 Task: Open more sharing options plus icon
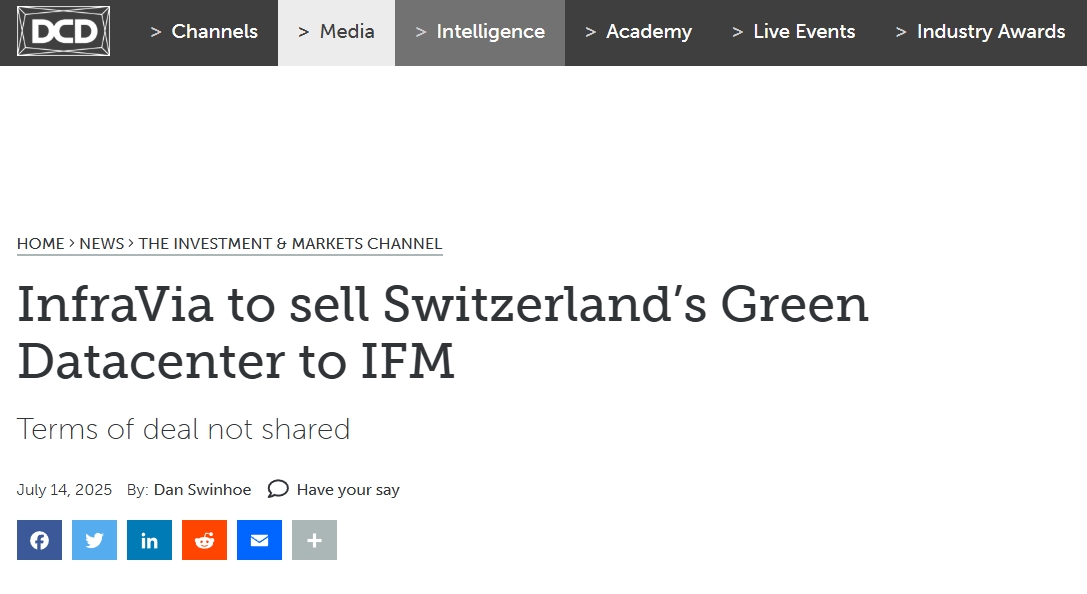coord(314,540)
